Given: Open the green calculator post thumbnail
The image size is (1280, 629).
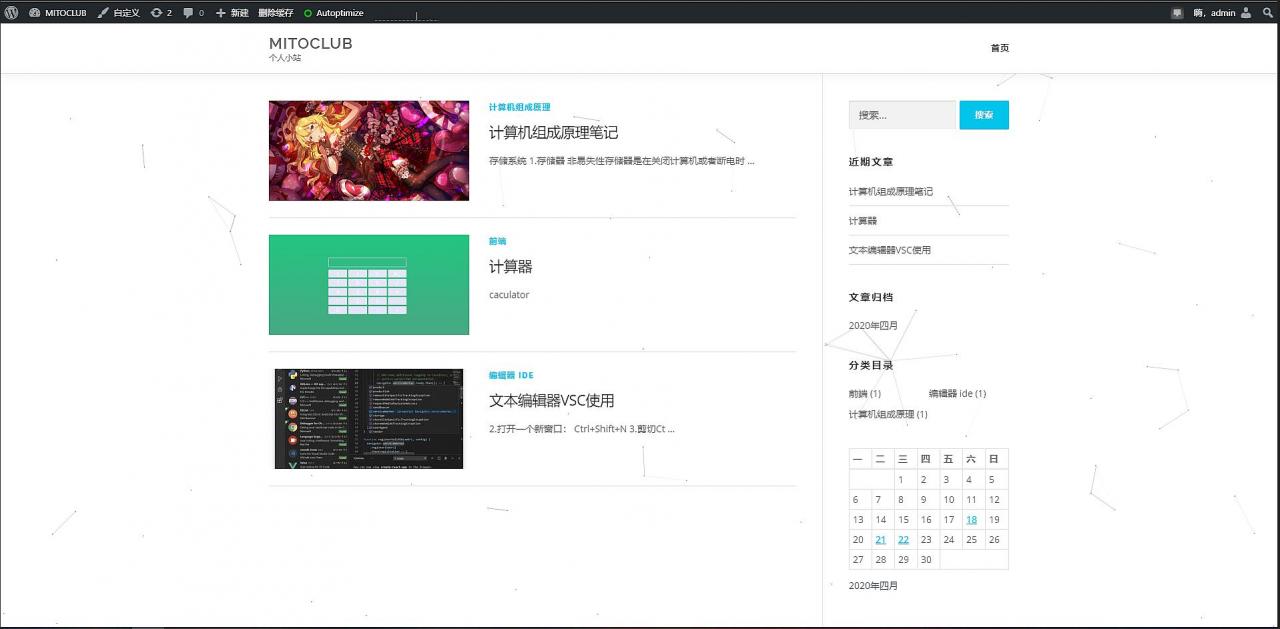Looking at the screenshot, I should coord(368,285).
